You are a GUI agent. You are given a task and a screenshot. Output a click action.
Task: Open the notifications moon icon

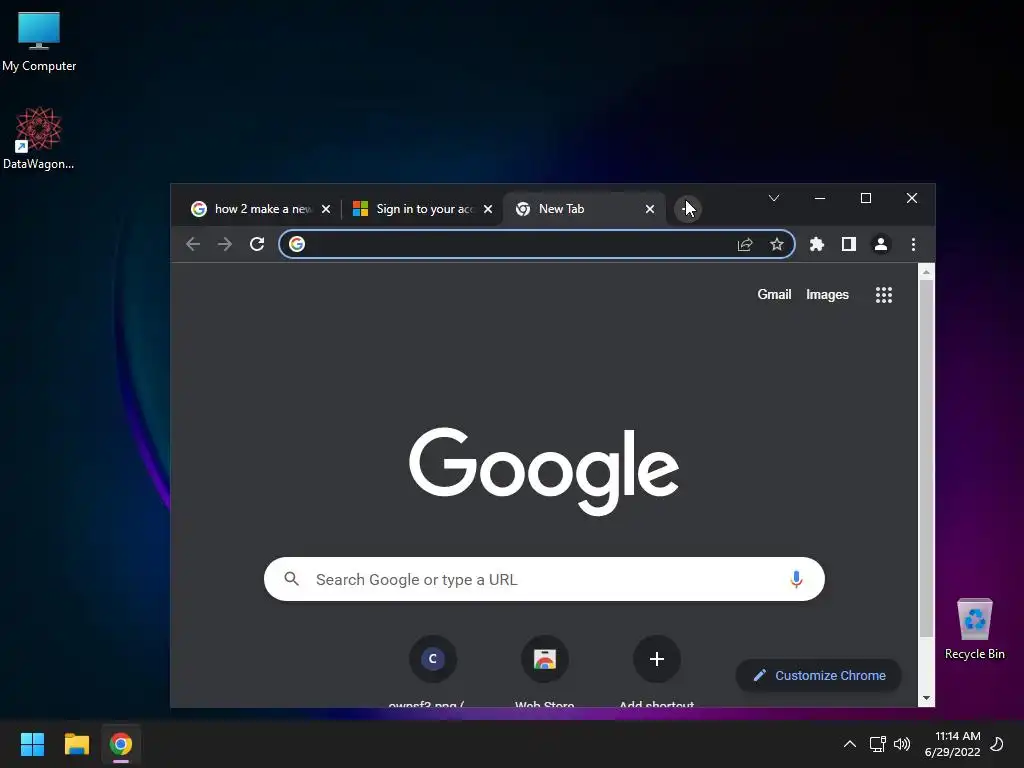pos(997,744)
